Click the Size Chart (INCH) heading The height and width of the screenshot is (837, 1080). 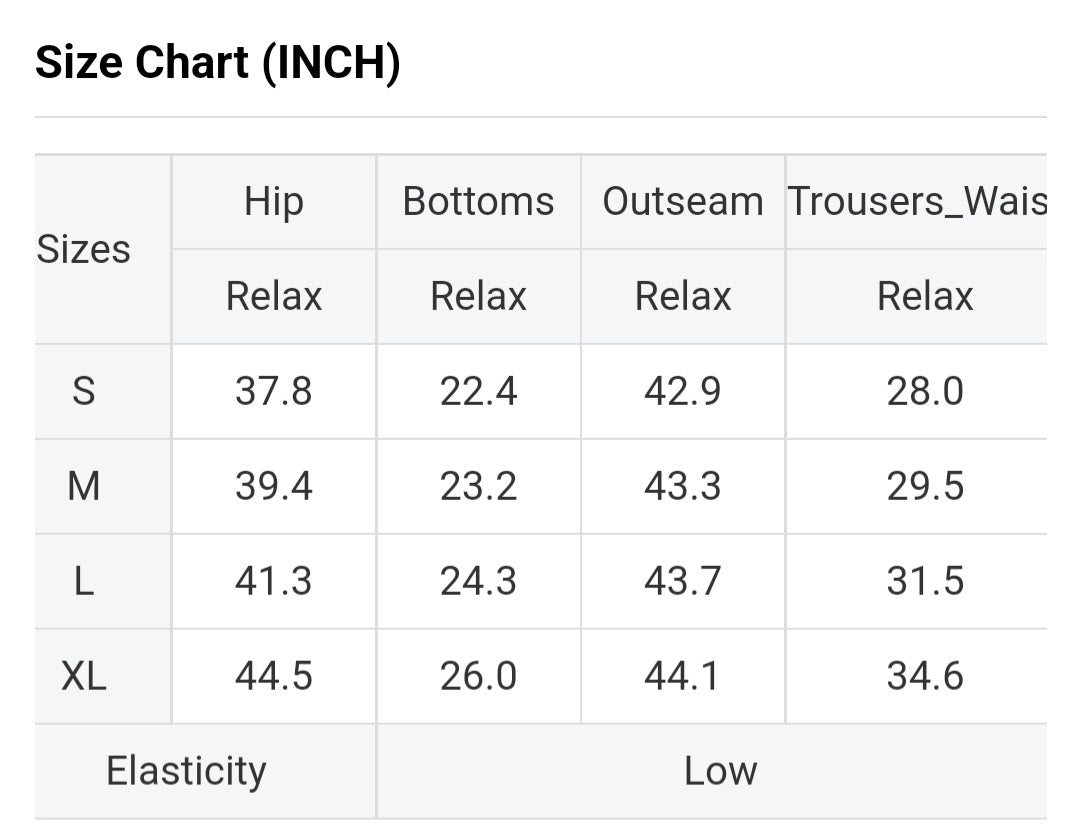point(218,64)
